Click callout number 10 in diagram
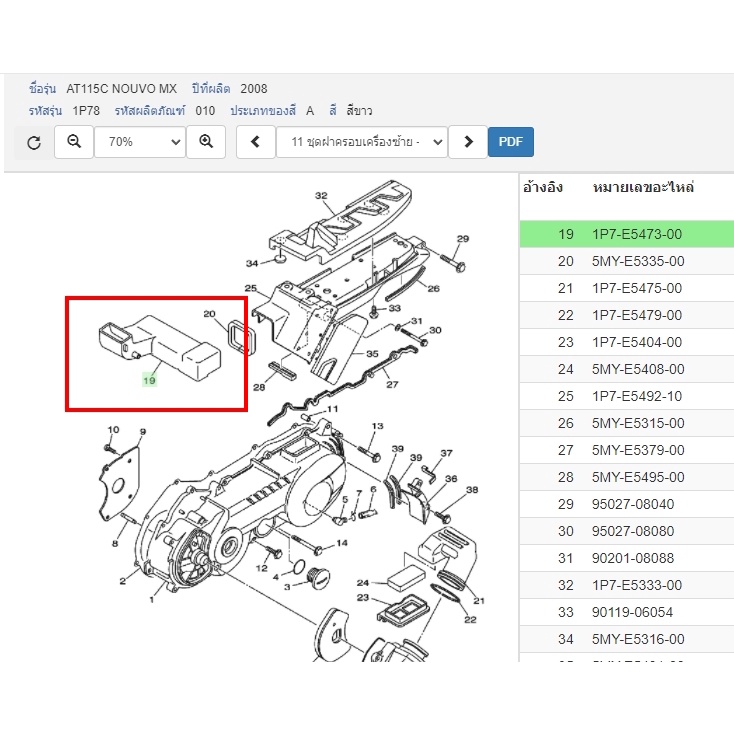 tap(113, 429)
